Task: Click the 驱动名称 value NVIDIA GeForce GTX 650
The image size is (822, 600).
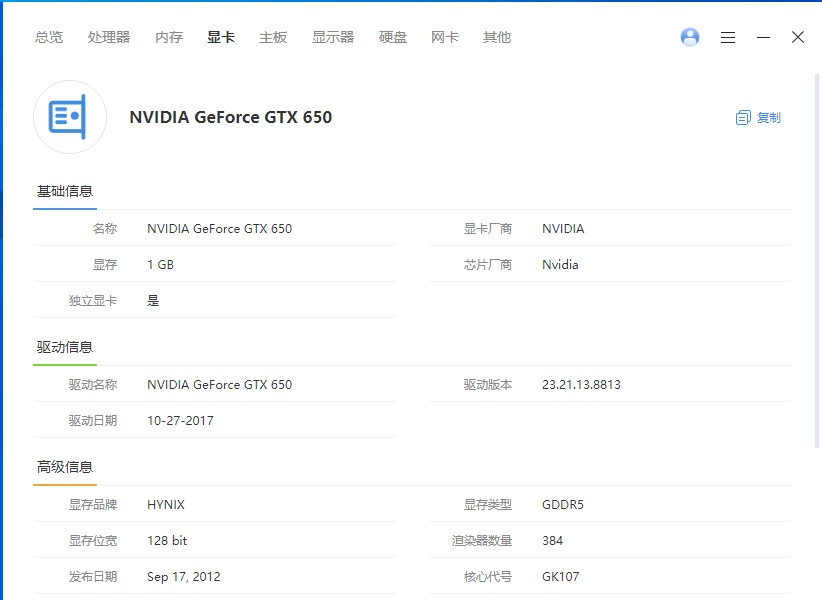Action: point(220,385)
